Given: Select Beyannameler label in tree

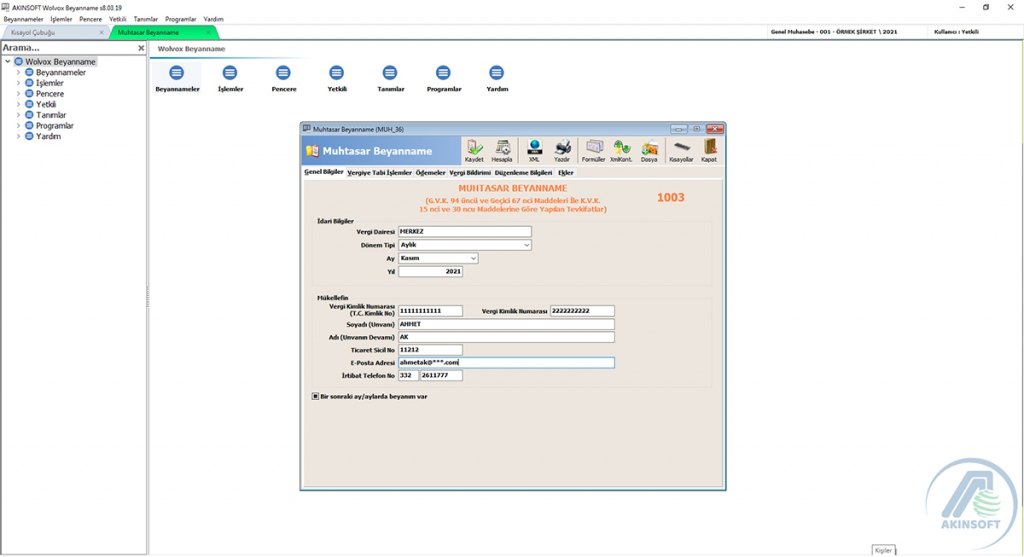Looking at the screenshot, I should (61, 72).
